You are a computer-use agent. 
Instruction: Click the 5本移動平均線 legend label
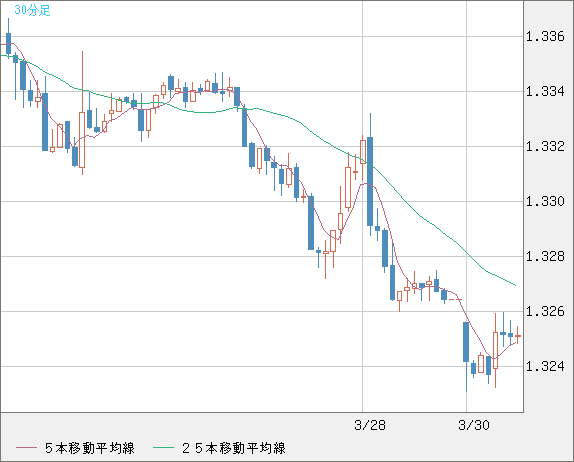[90, 448]
